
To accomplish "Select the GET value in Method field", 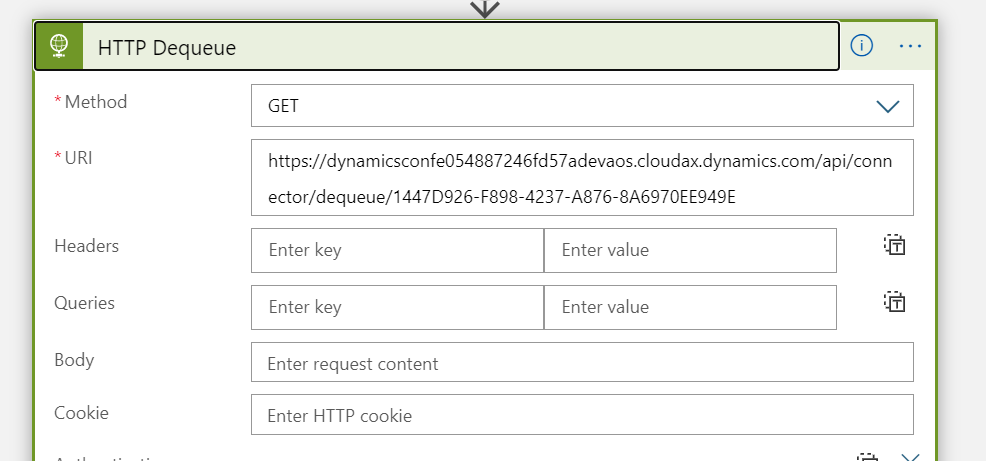I will (284, 106).
